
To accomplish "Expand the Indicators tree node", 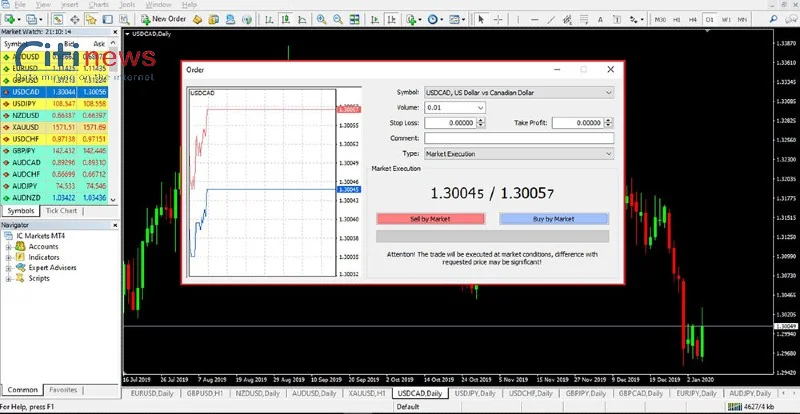I will 8,257.
